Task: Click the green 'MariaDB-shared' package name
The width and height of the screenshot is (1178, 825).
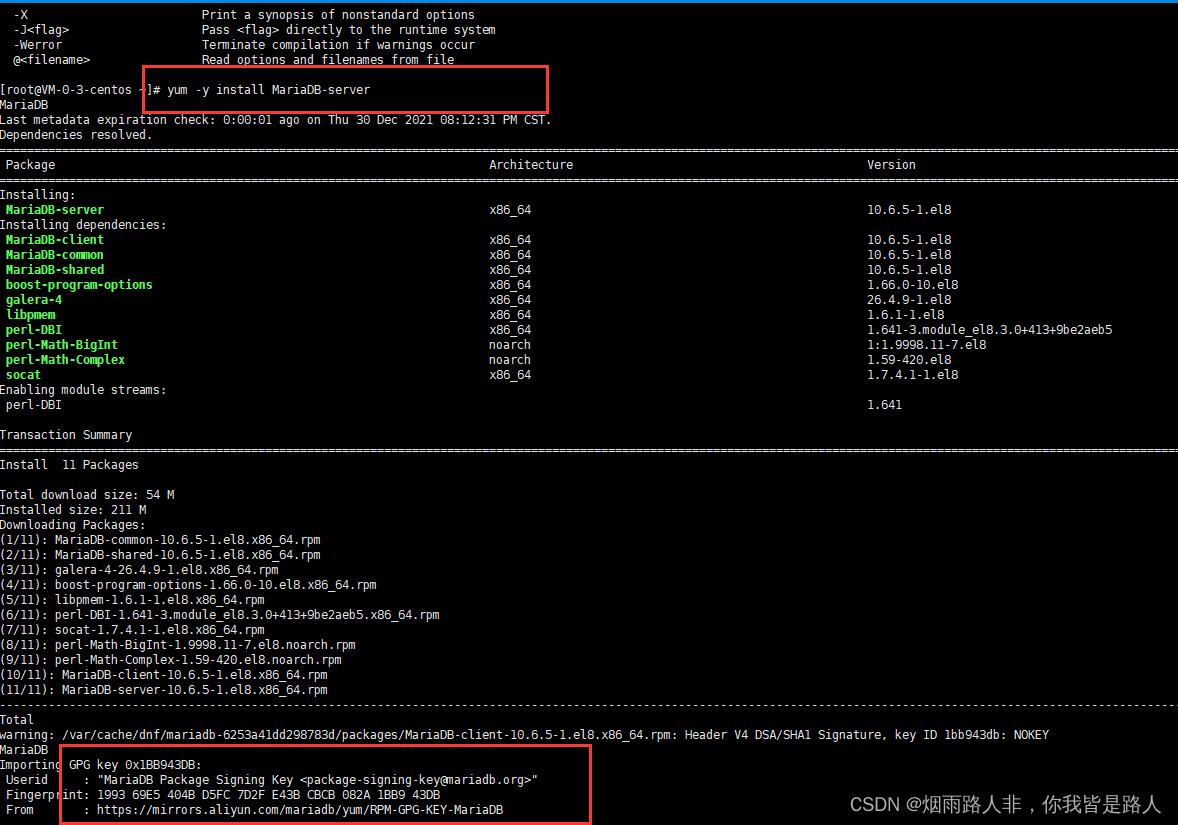Action: [x=55, y=270]
